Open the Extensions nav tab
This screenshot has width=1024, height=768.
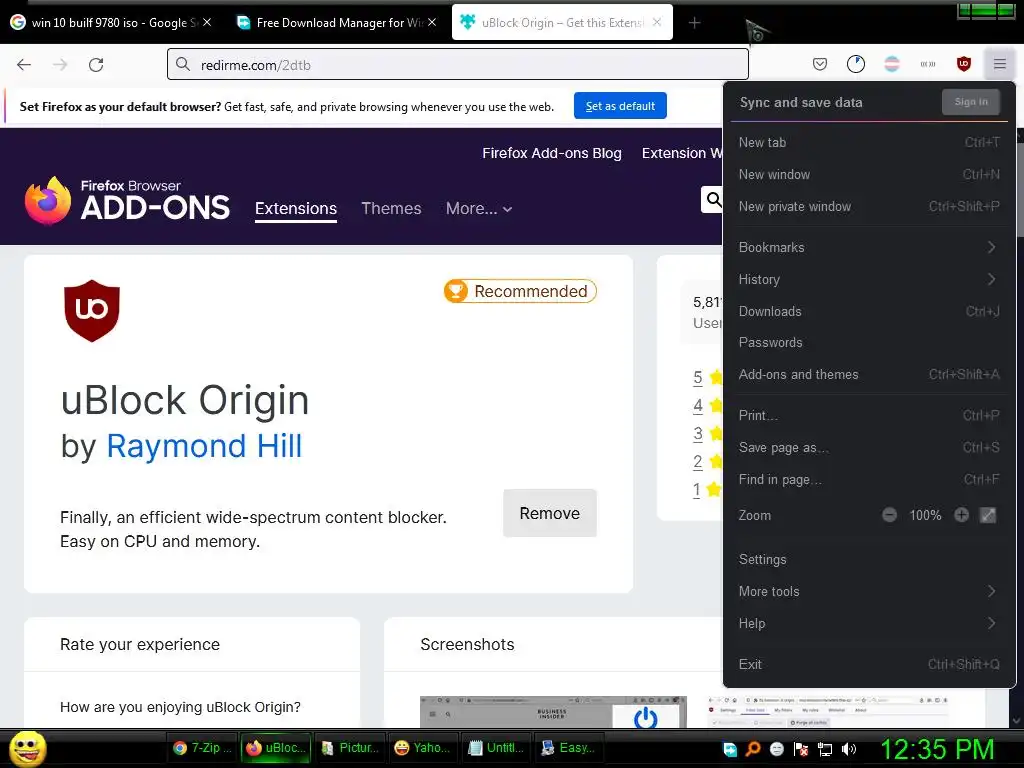(x=296, y=209)
